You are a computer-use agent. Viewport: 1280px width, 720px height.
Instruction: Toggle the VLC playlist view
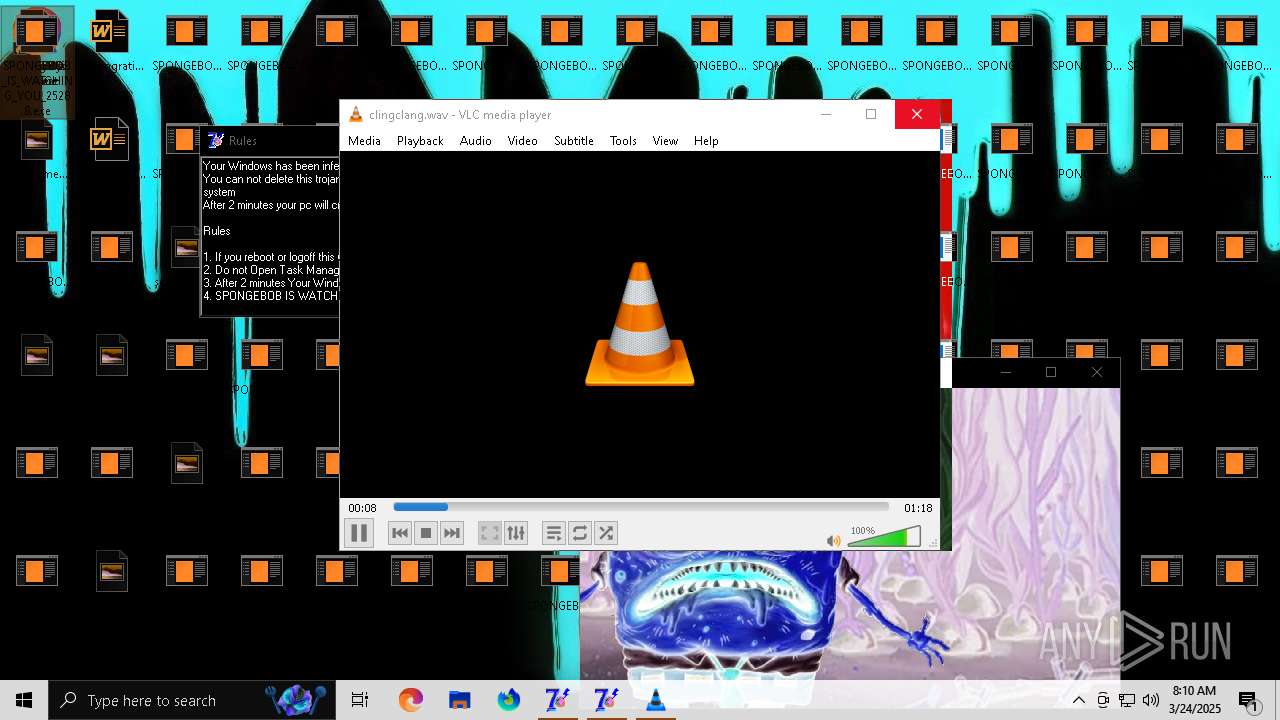(553, 533)
